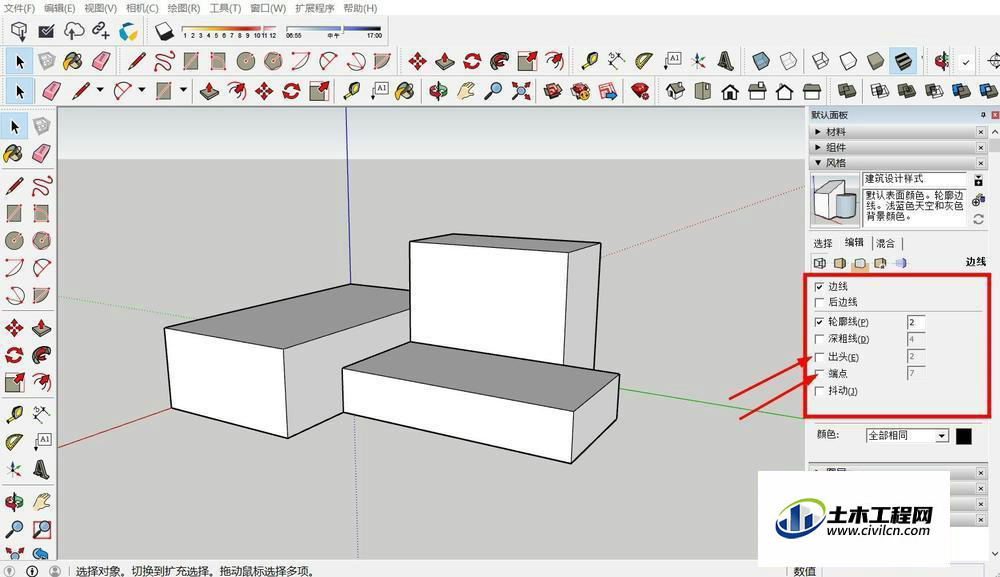Switch to Iso view house icon
Screen dimensions: 1000x577
tap(675, 91)
